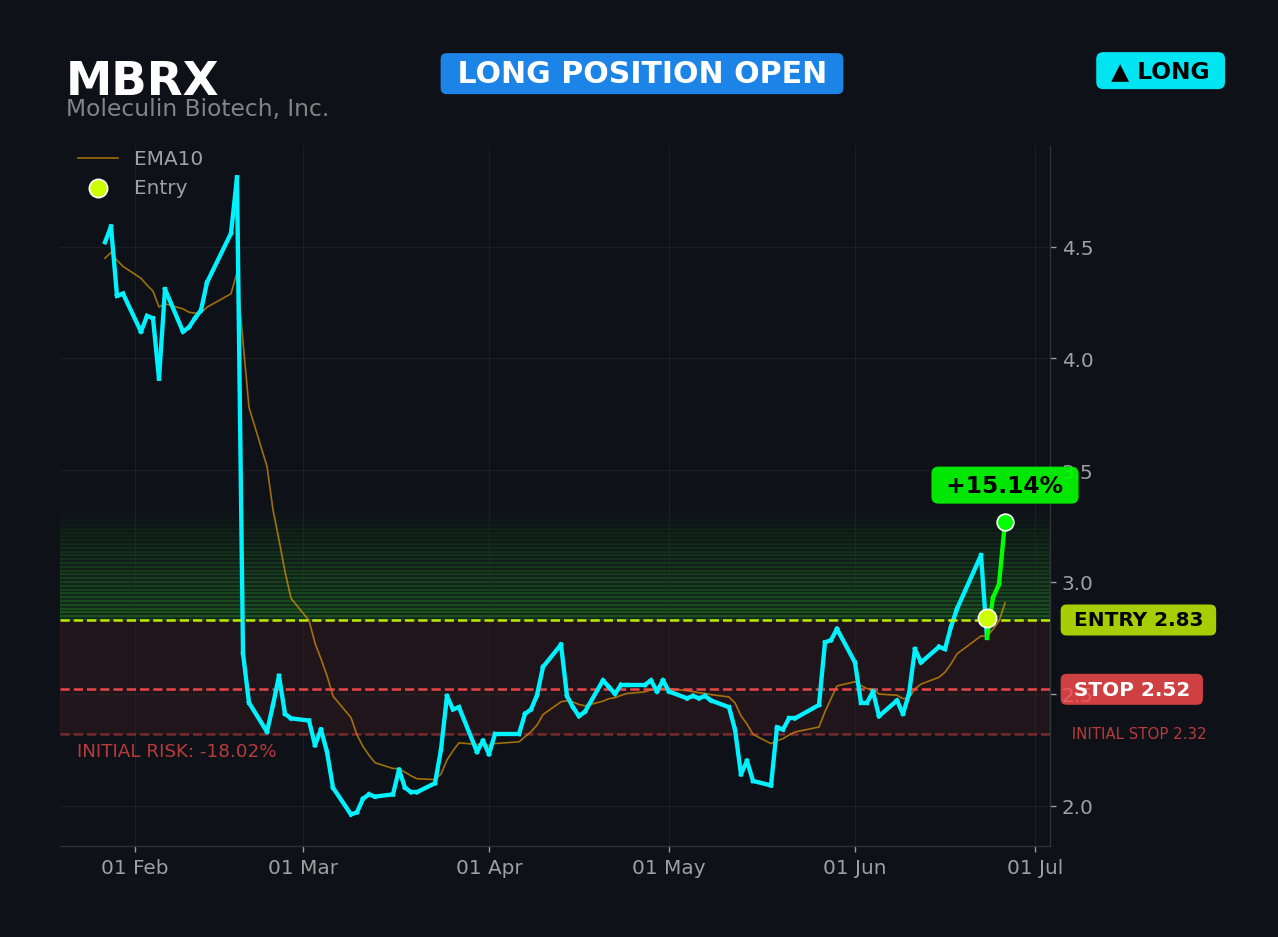
Task: Click the LONG POSITION OPEN banner
Action: (x=642, y=74)
